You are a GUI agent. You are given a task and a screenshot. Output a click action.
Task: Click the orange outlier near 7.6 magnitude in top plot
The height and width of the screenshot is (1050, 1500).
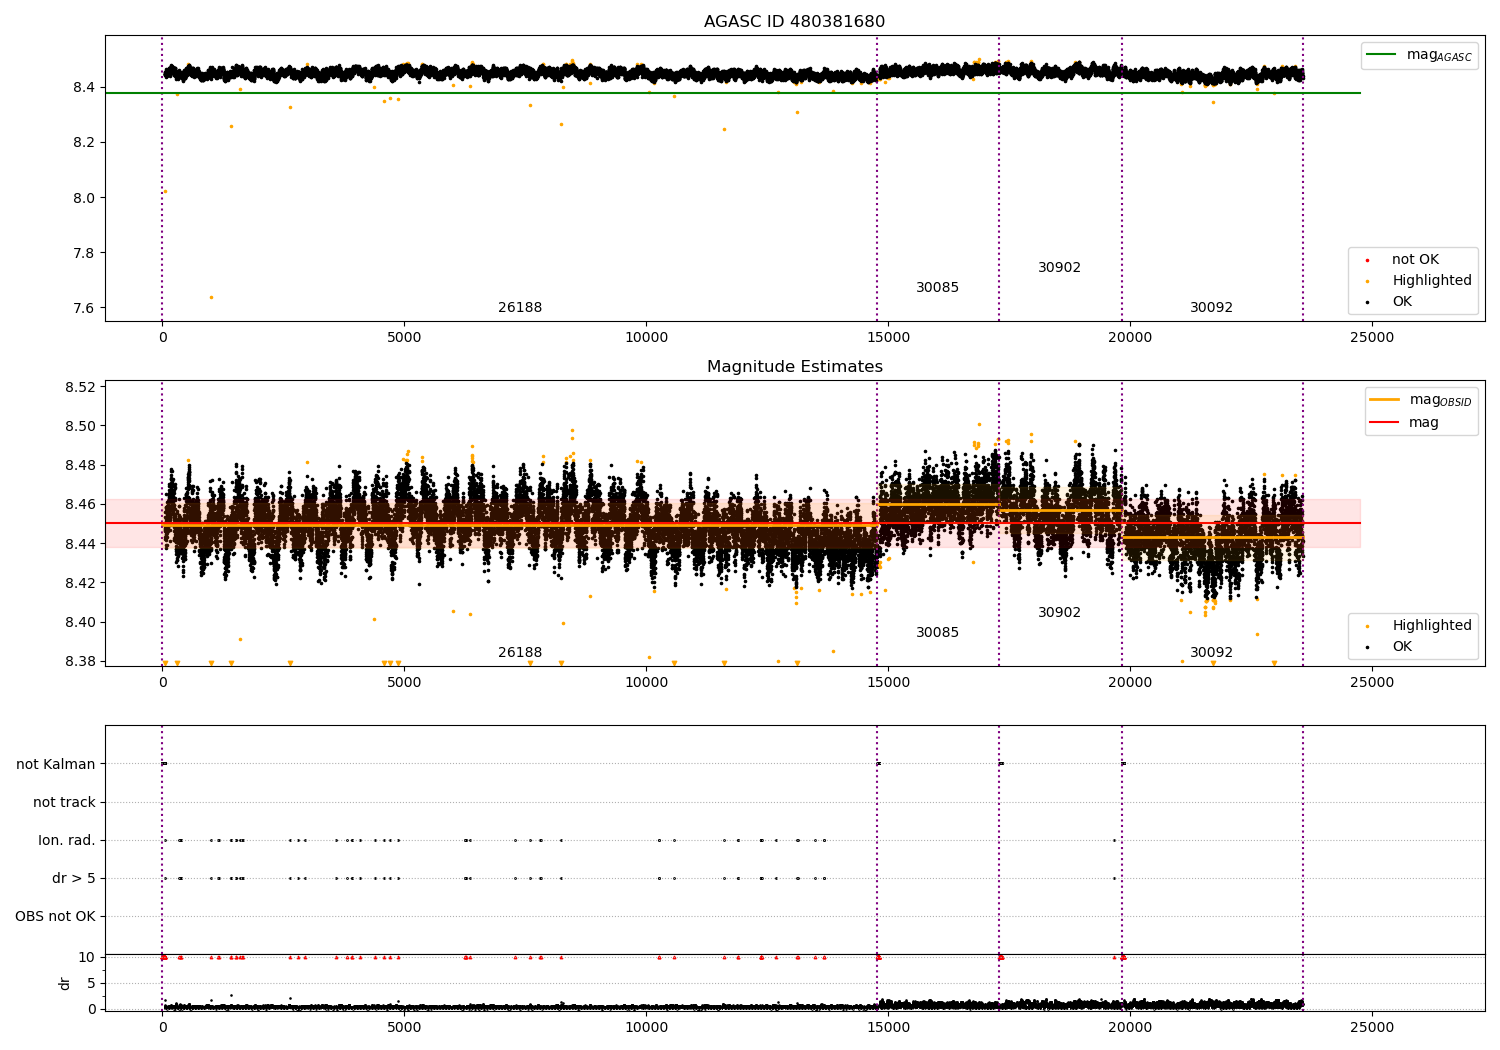(211, 297)
